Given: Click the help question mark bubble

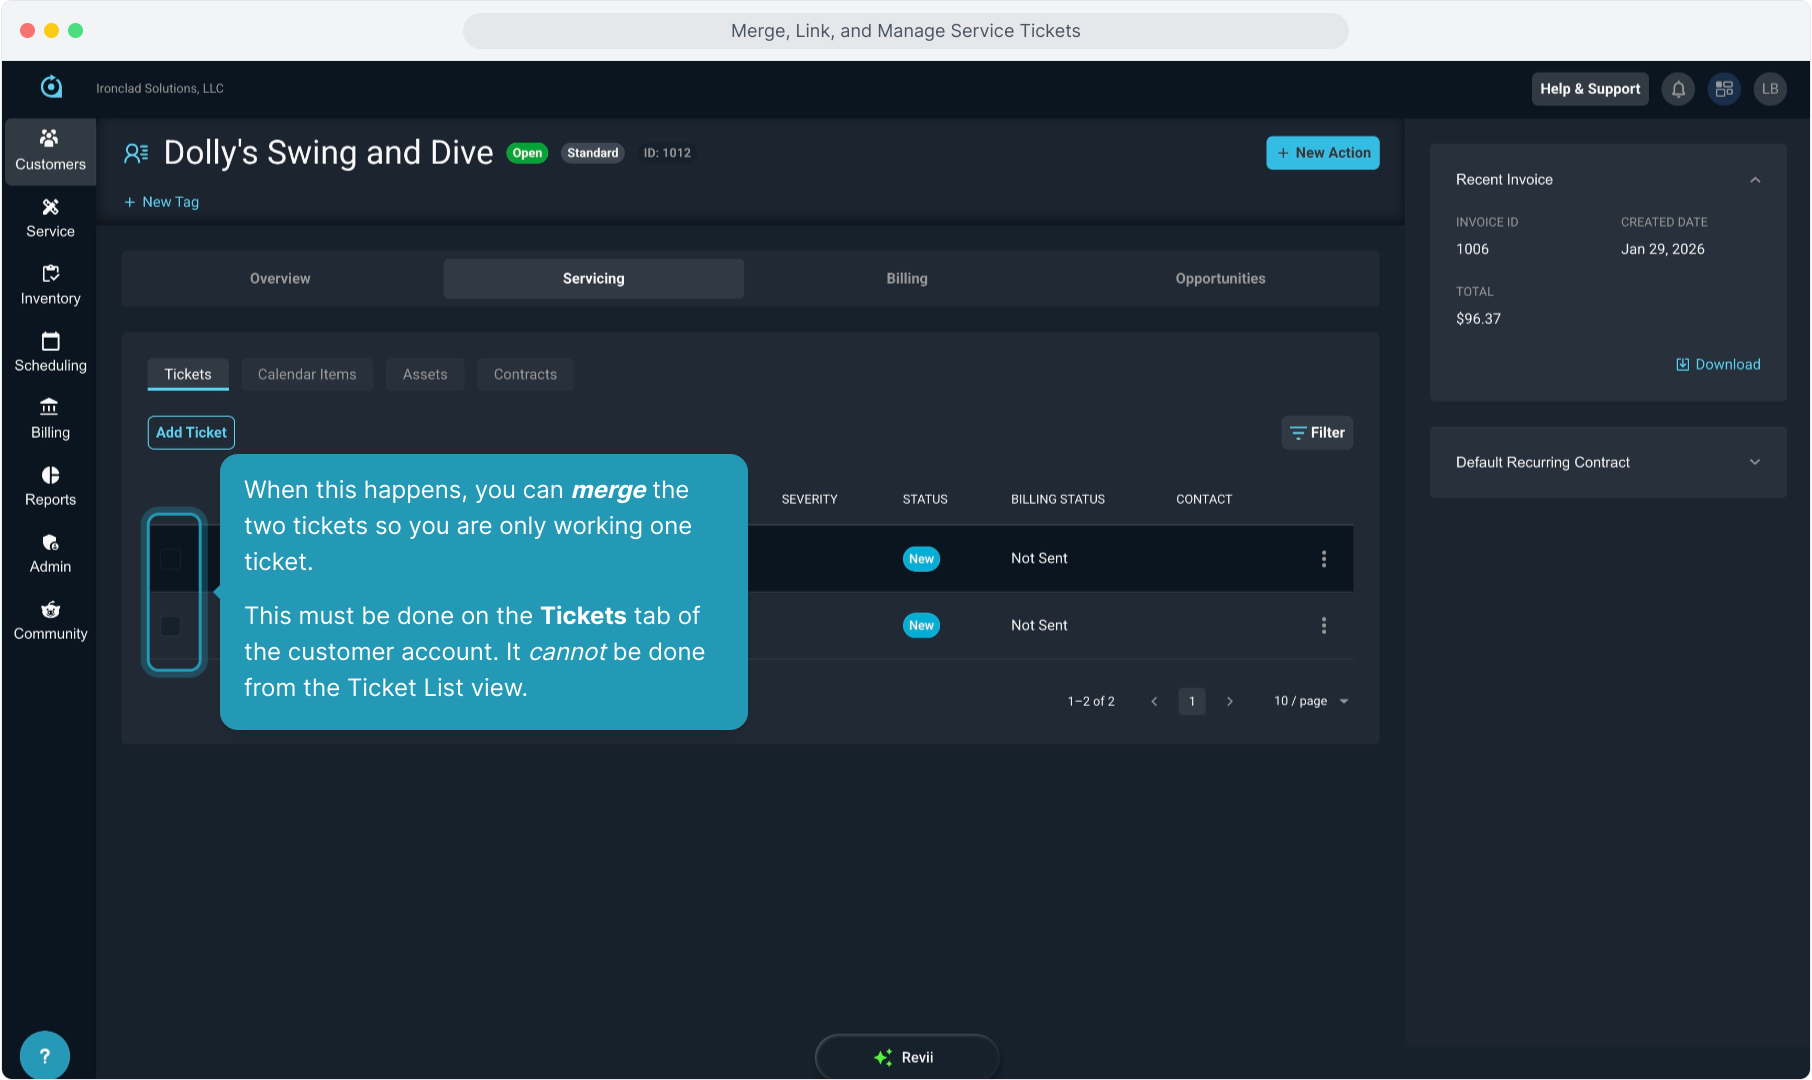Looking at the screenshot, I should (x=44, y=1055).
